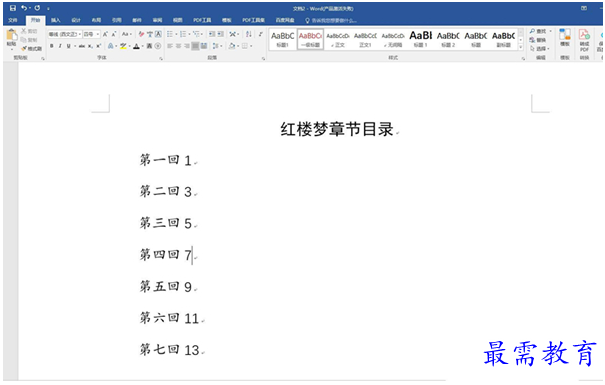Toggle bold formatting
The image size is (605, 385).
[52, 46]
